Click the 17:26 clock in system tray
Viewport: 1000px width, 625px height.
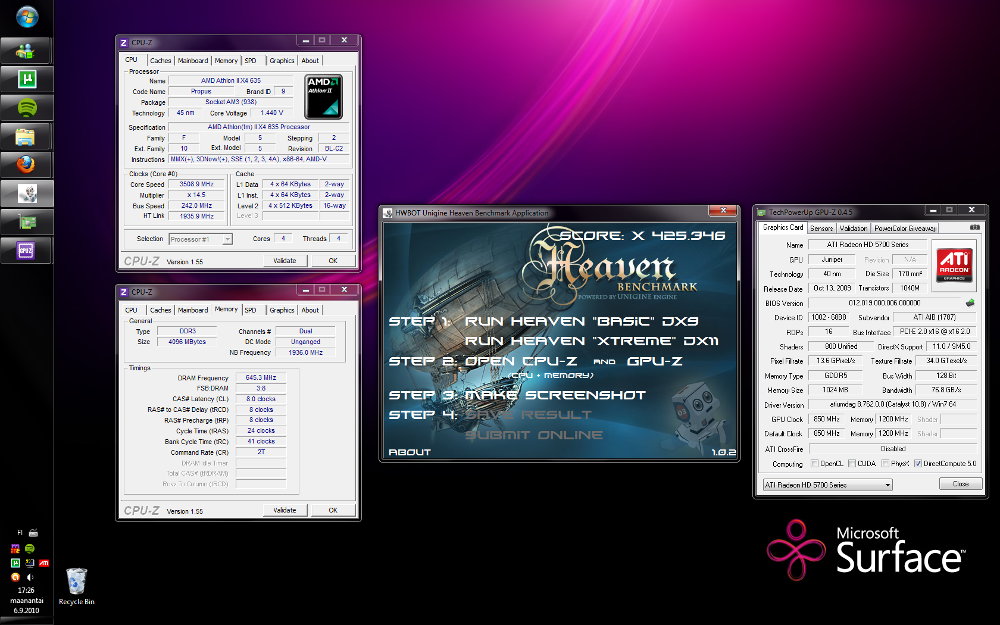tap(26, 591)
